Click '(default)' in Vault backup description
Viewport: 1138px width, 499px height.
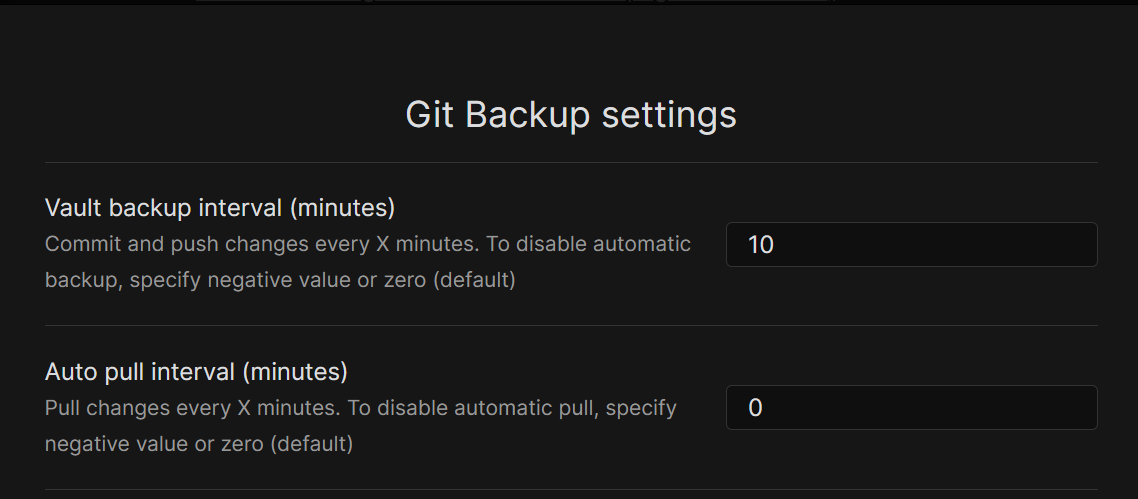pyautogui.click(x=474, y=280)
